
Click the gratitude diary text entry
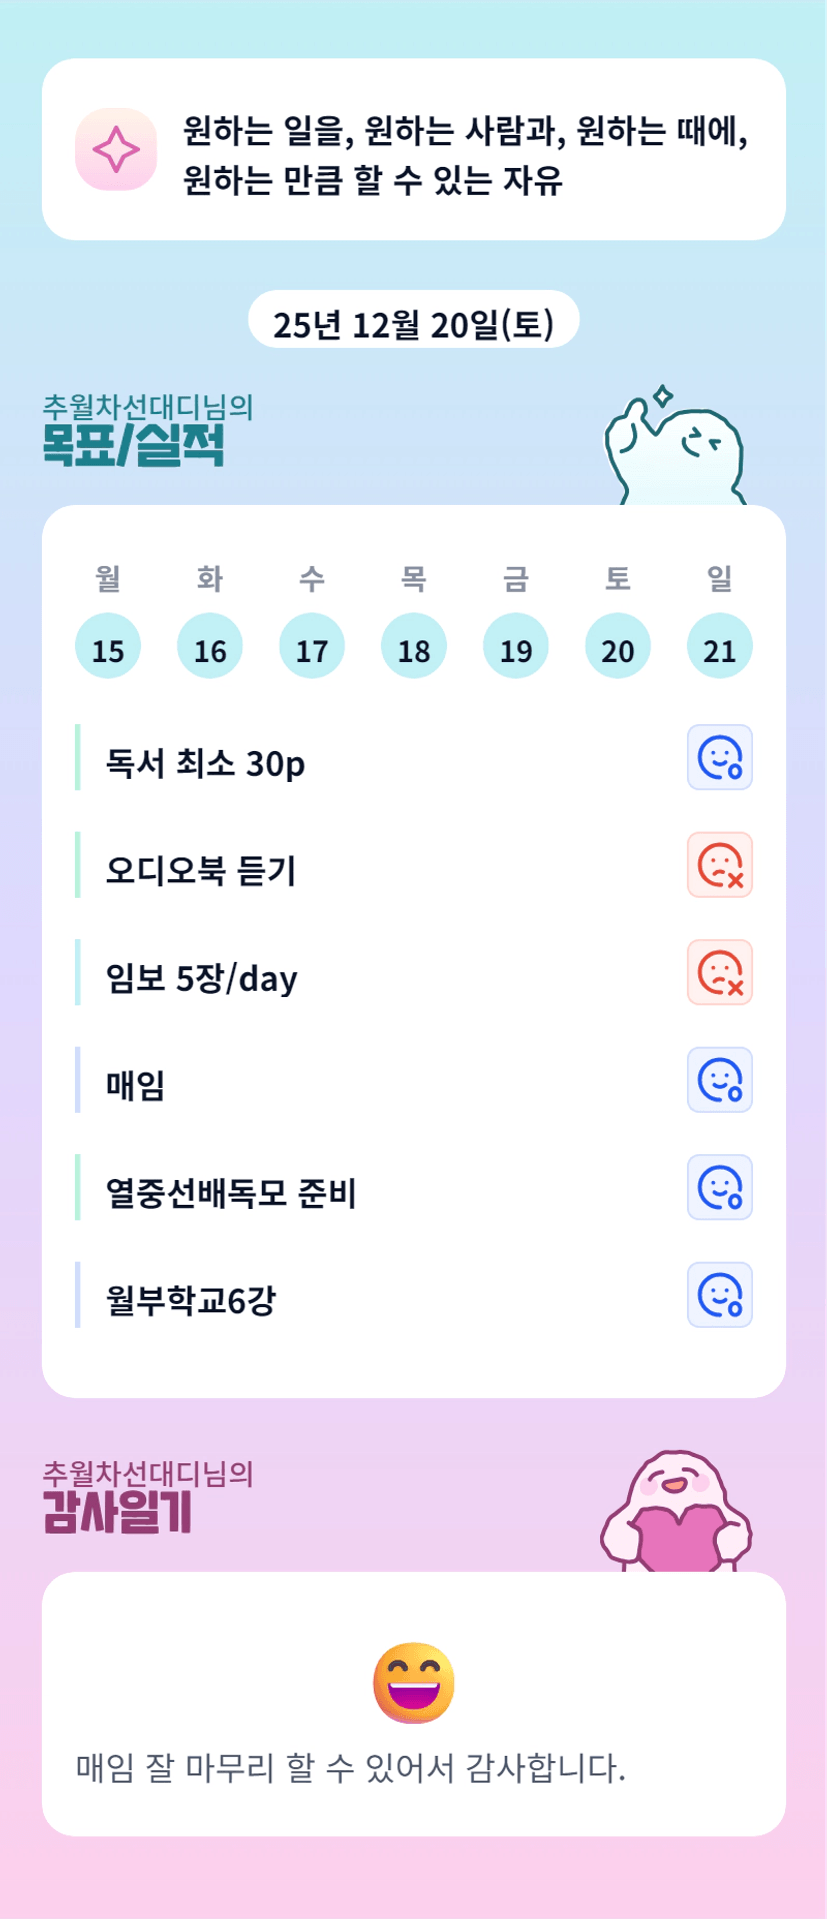point(351,1768)
